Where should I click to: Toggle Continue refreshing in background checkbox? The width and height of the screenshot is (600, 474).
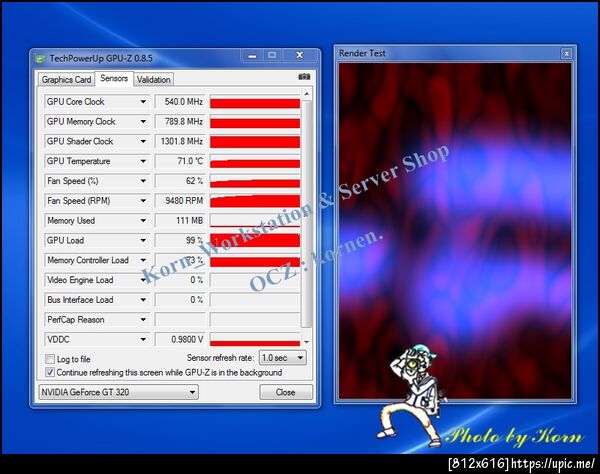(x=50, y=372)
